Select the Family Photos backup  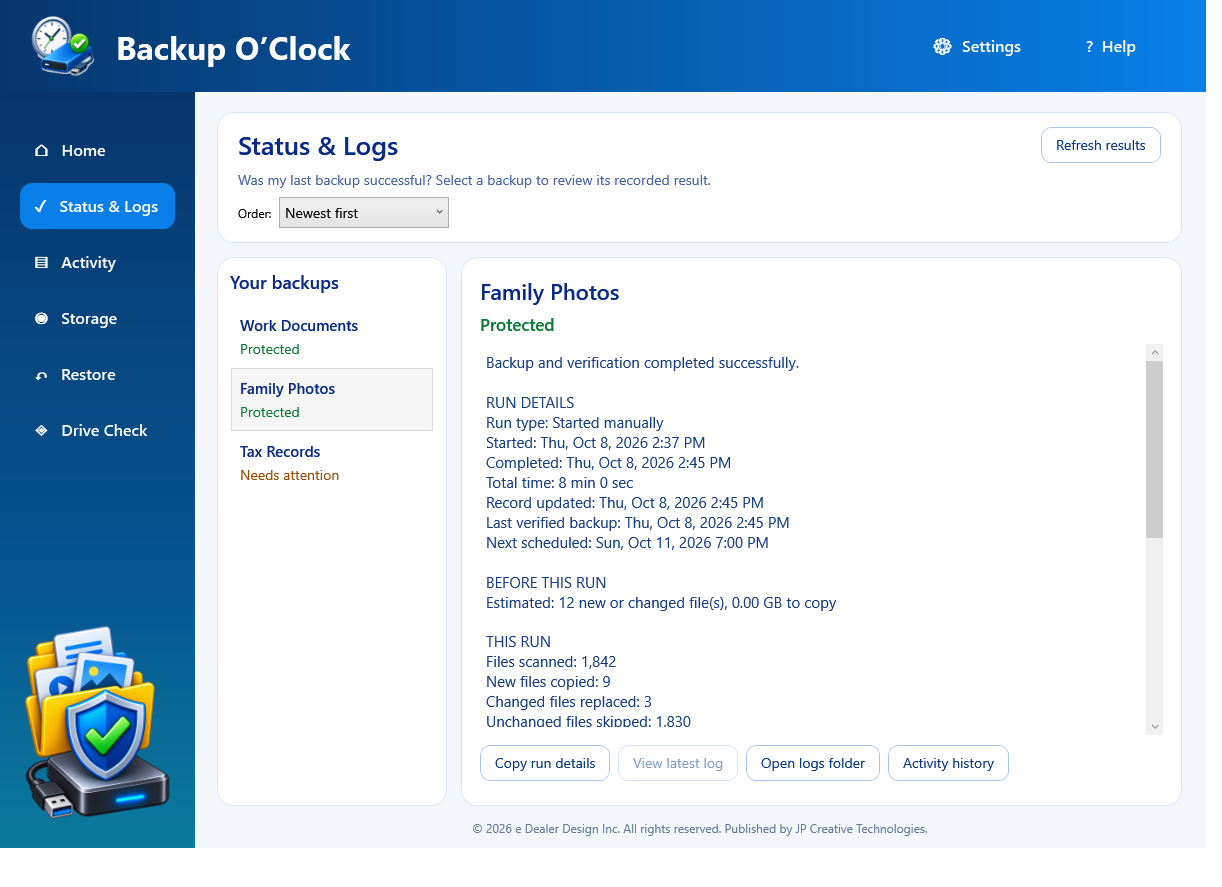click(332, 400)
